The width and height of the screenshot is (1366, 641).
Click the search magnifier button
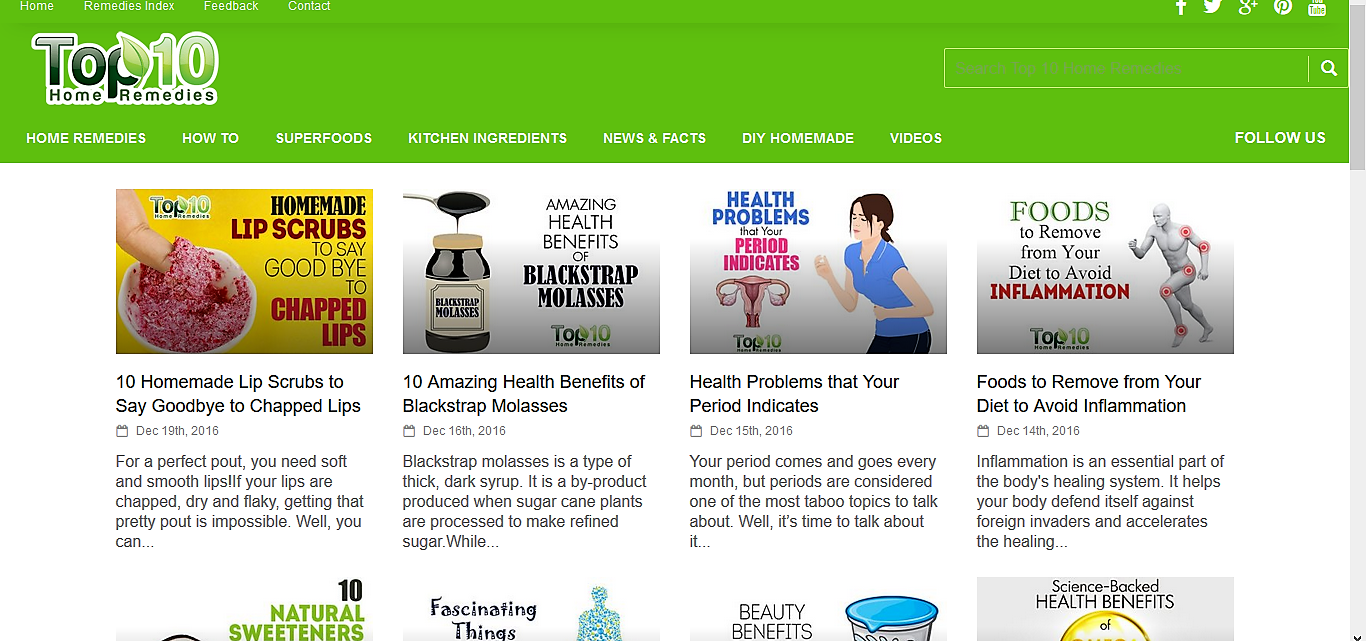pos(1328,69)
